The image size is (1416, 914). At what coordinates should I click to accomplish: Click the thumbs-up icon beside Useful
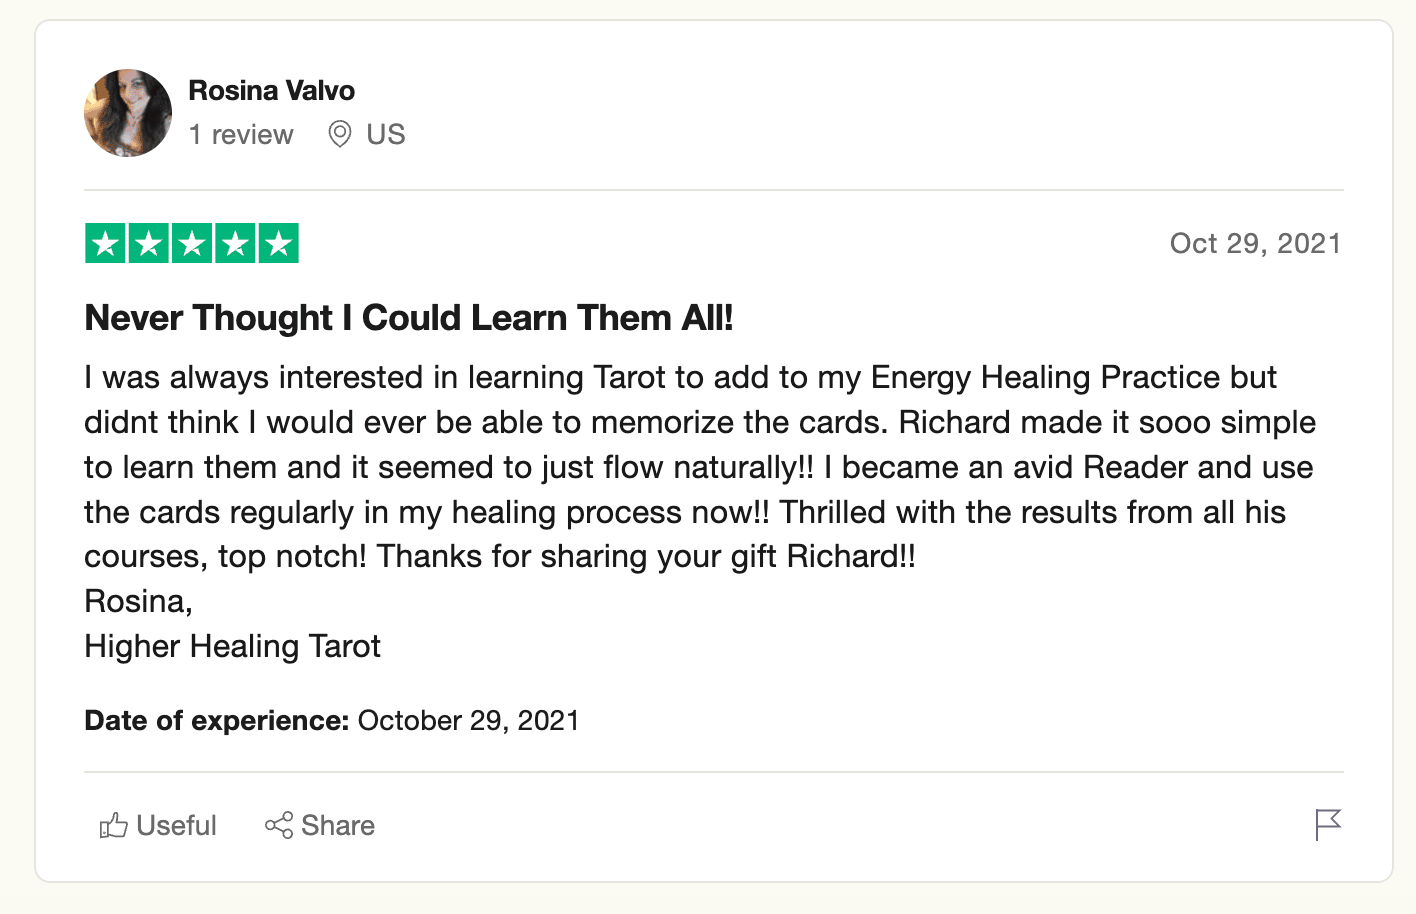[113, 825]
